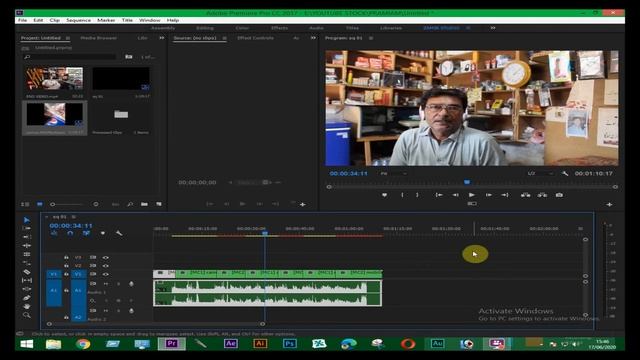The image size is (640, 360).
Task: Toggle V1 track output eye
Action: point(106,274)
